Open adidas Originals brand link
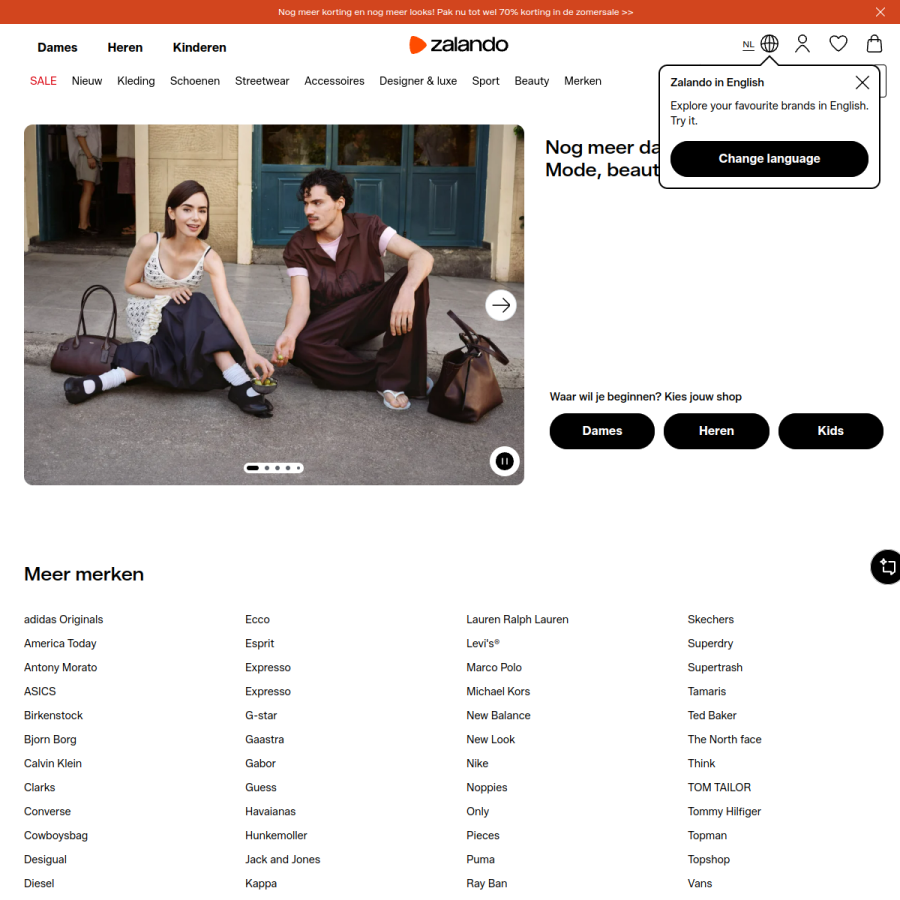 coord(64,619)
